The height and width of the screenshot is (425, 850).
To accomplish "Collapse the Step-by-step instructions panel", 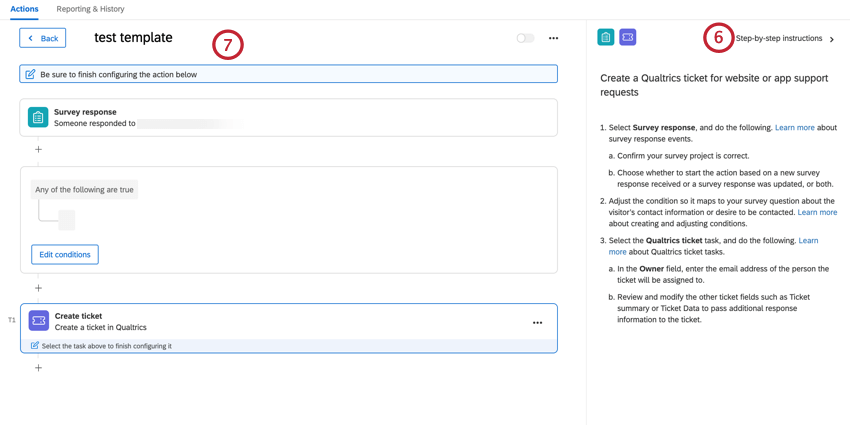I will coord(832,39).
